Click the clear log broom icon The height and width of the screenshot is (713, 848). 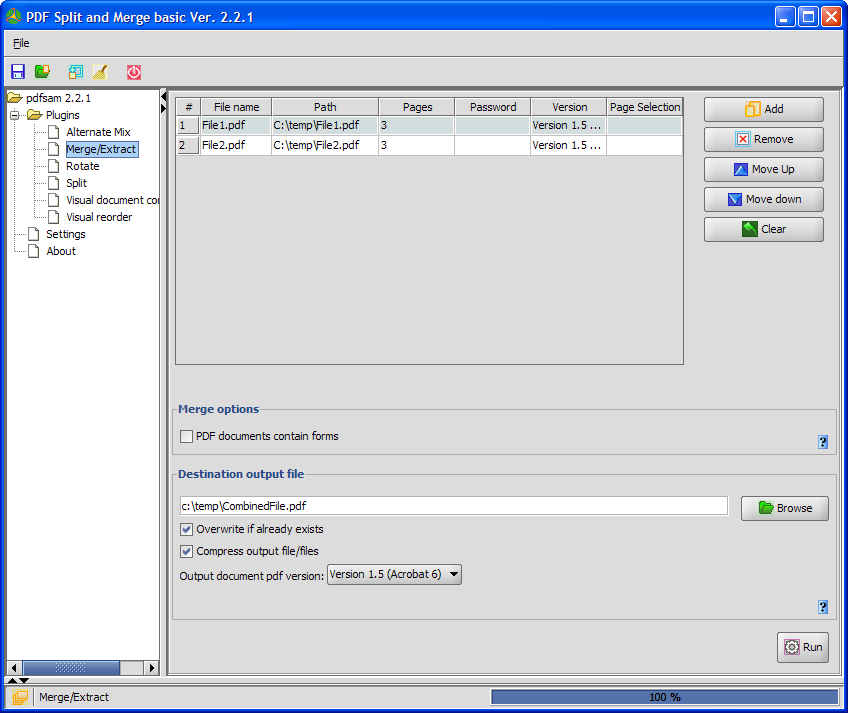[x=100, y=72]
